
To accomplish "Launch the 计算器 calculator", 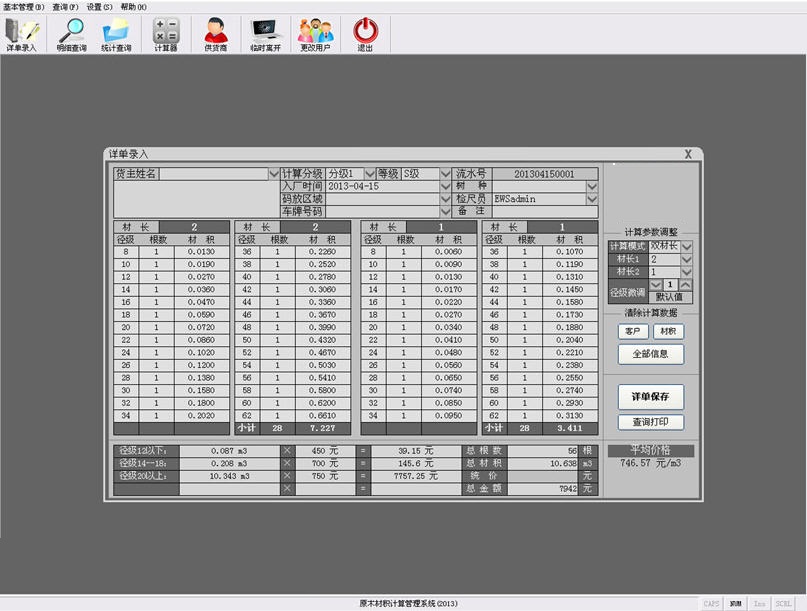I will [165, 34].
